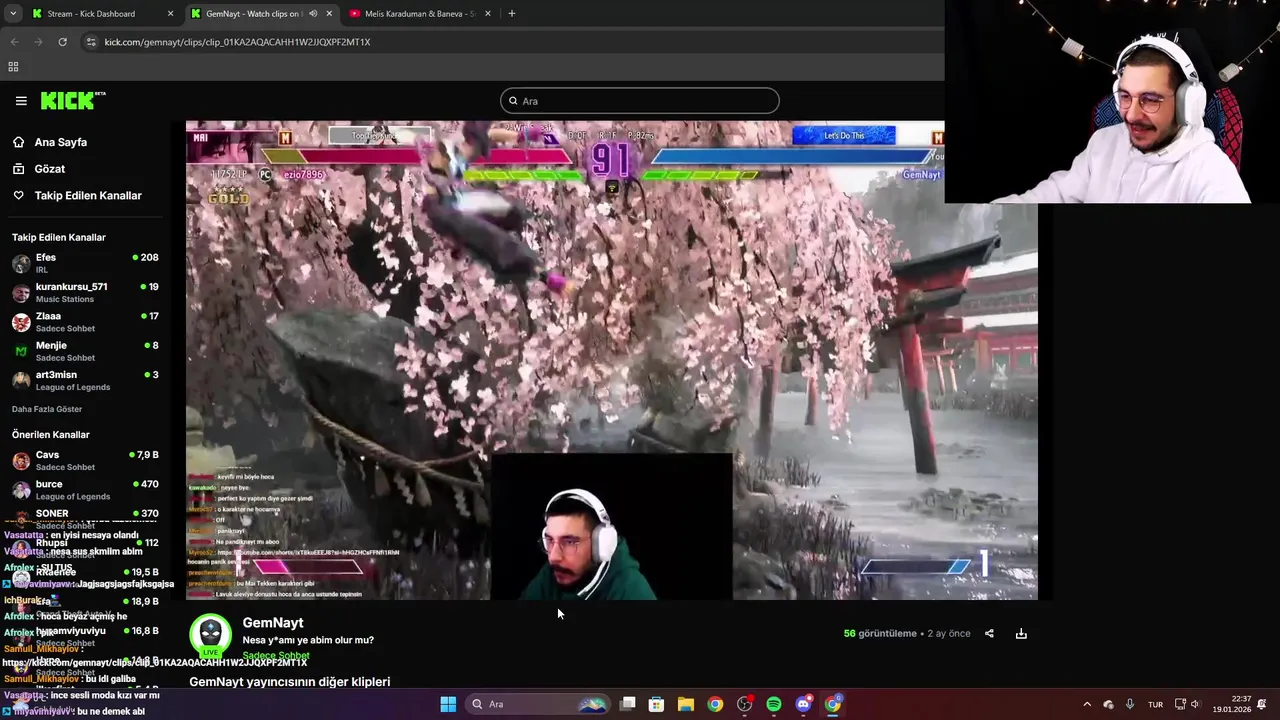Click Menjie green avatar icon
1280x720 pixels.
(x=21, y=351)
